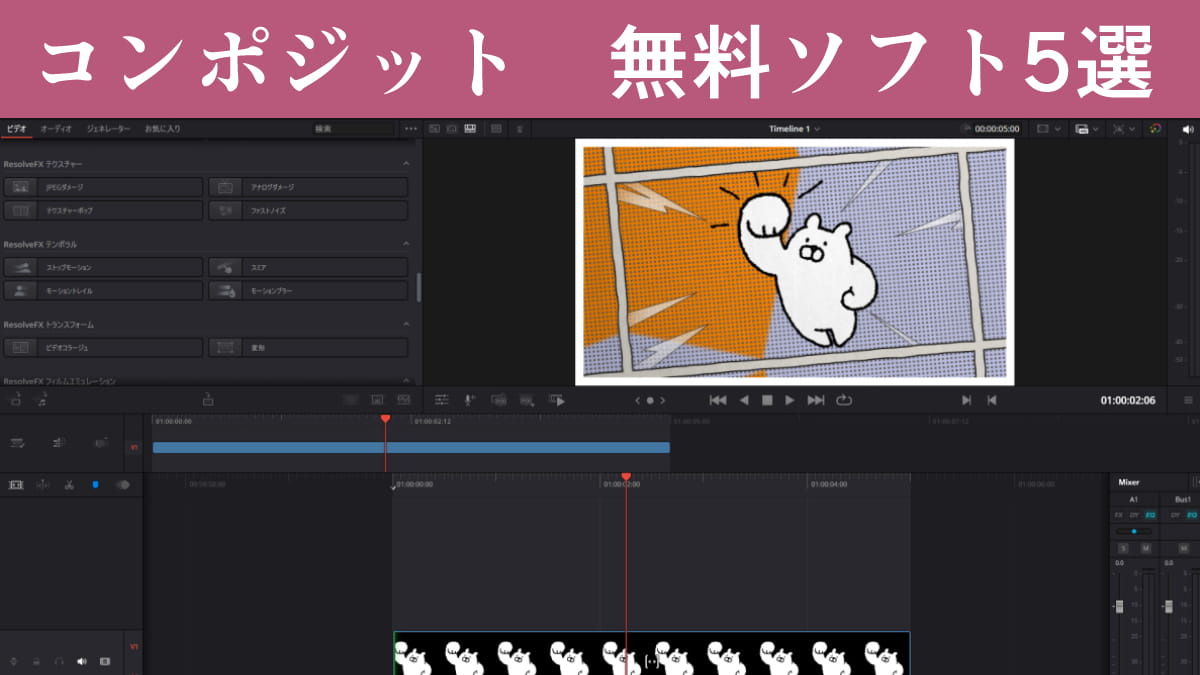This screenshot has height=675, width=1200.
Task: Switch to the ビデオ effects tab
Action: (x=16, y=129)
